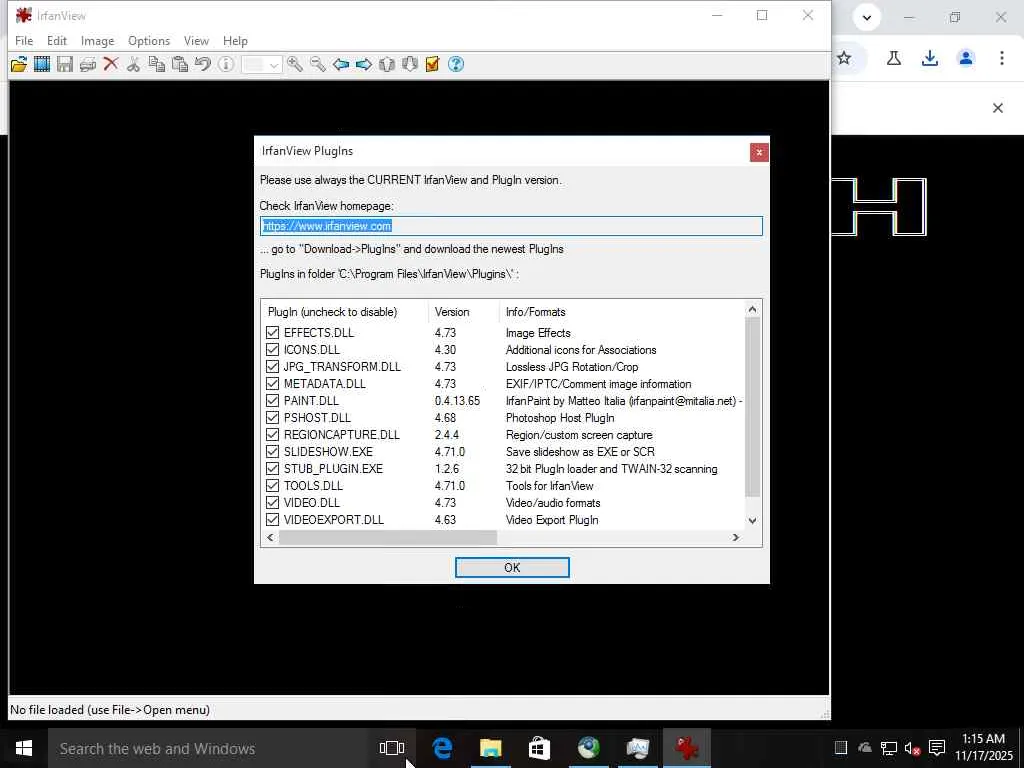Open the browser tab search chevron
Viewport: 1024px width, 768px height.
(867, 18)
